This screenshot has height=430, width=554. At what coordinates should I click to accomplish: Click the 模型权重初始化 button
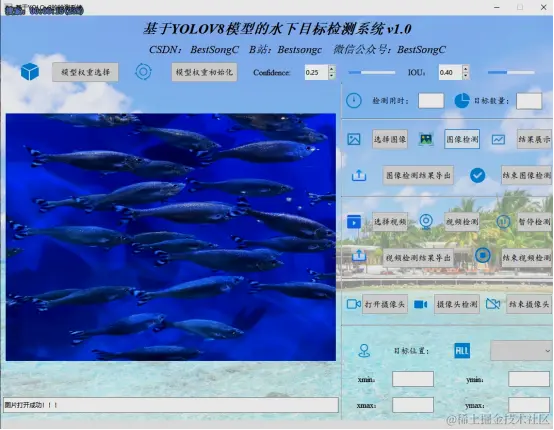tap(204, 72)
